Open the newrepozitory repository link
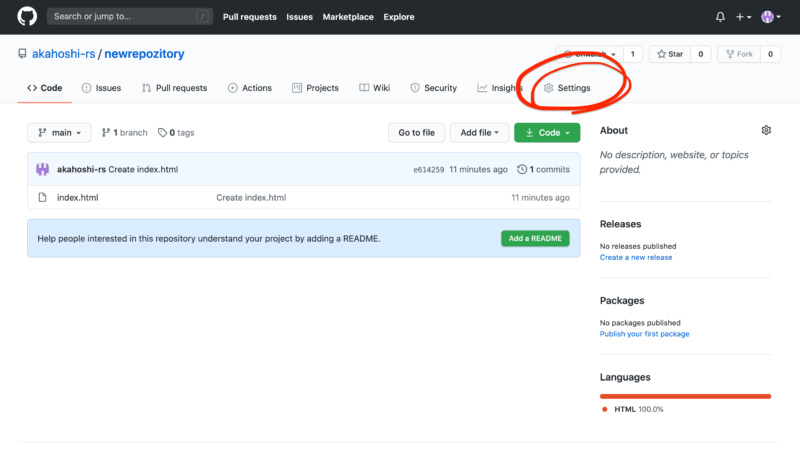 point(144,54)
